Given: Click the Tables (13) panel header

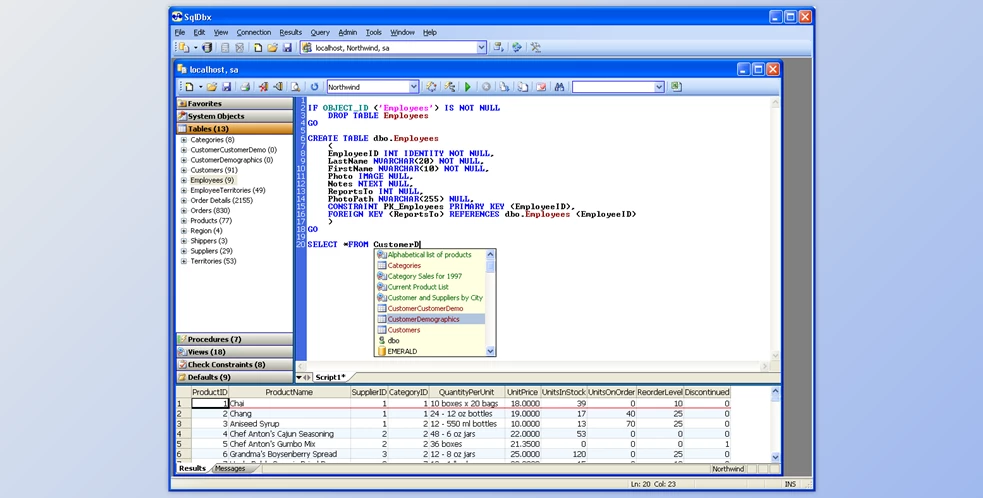Looking at the screenshot, I should [234, 129].
